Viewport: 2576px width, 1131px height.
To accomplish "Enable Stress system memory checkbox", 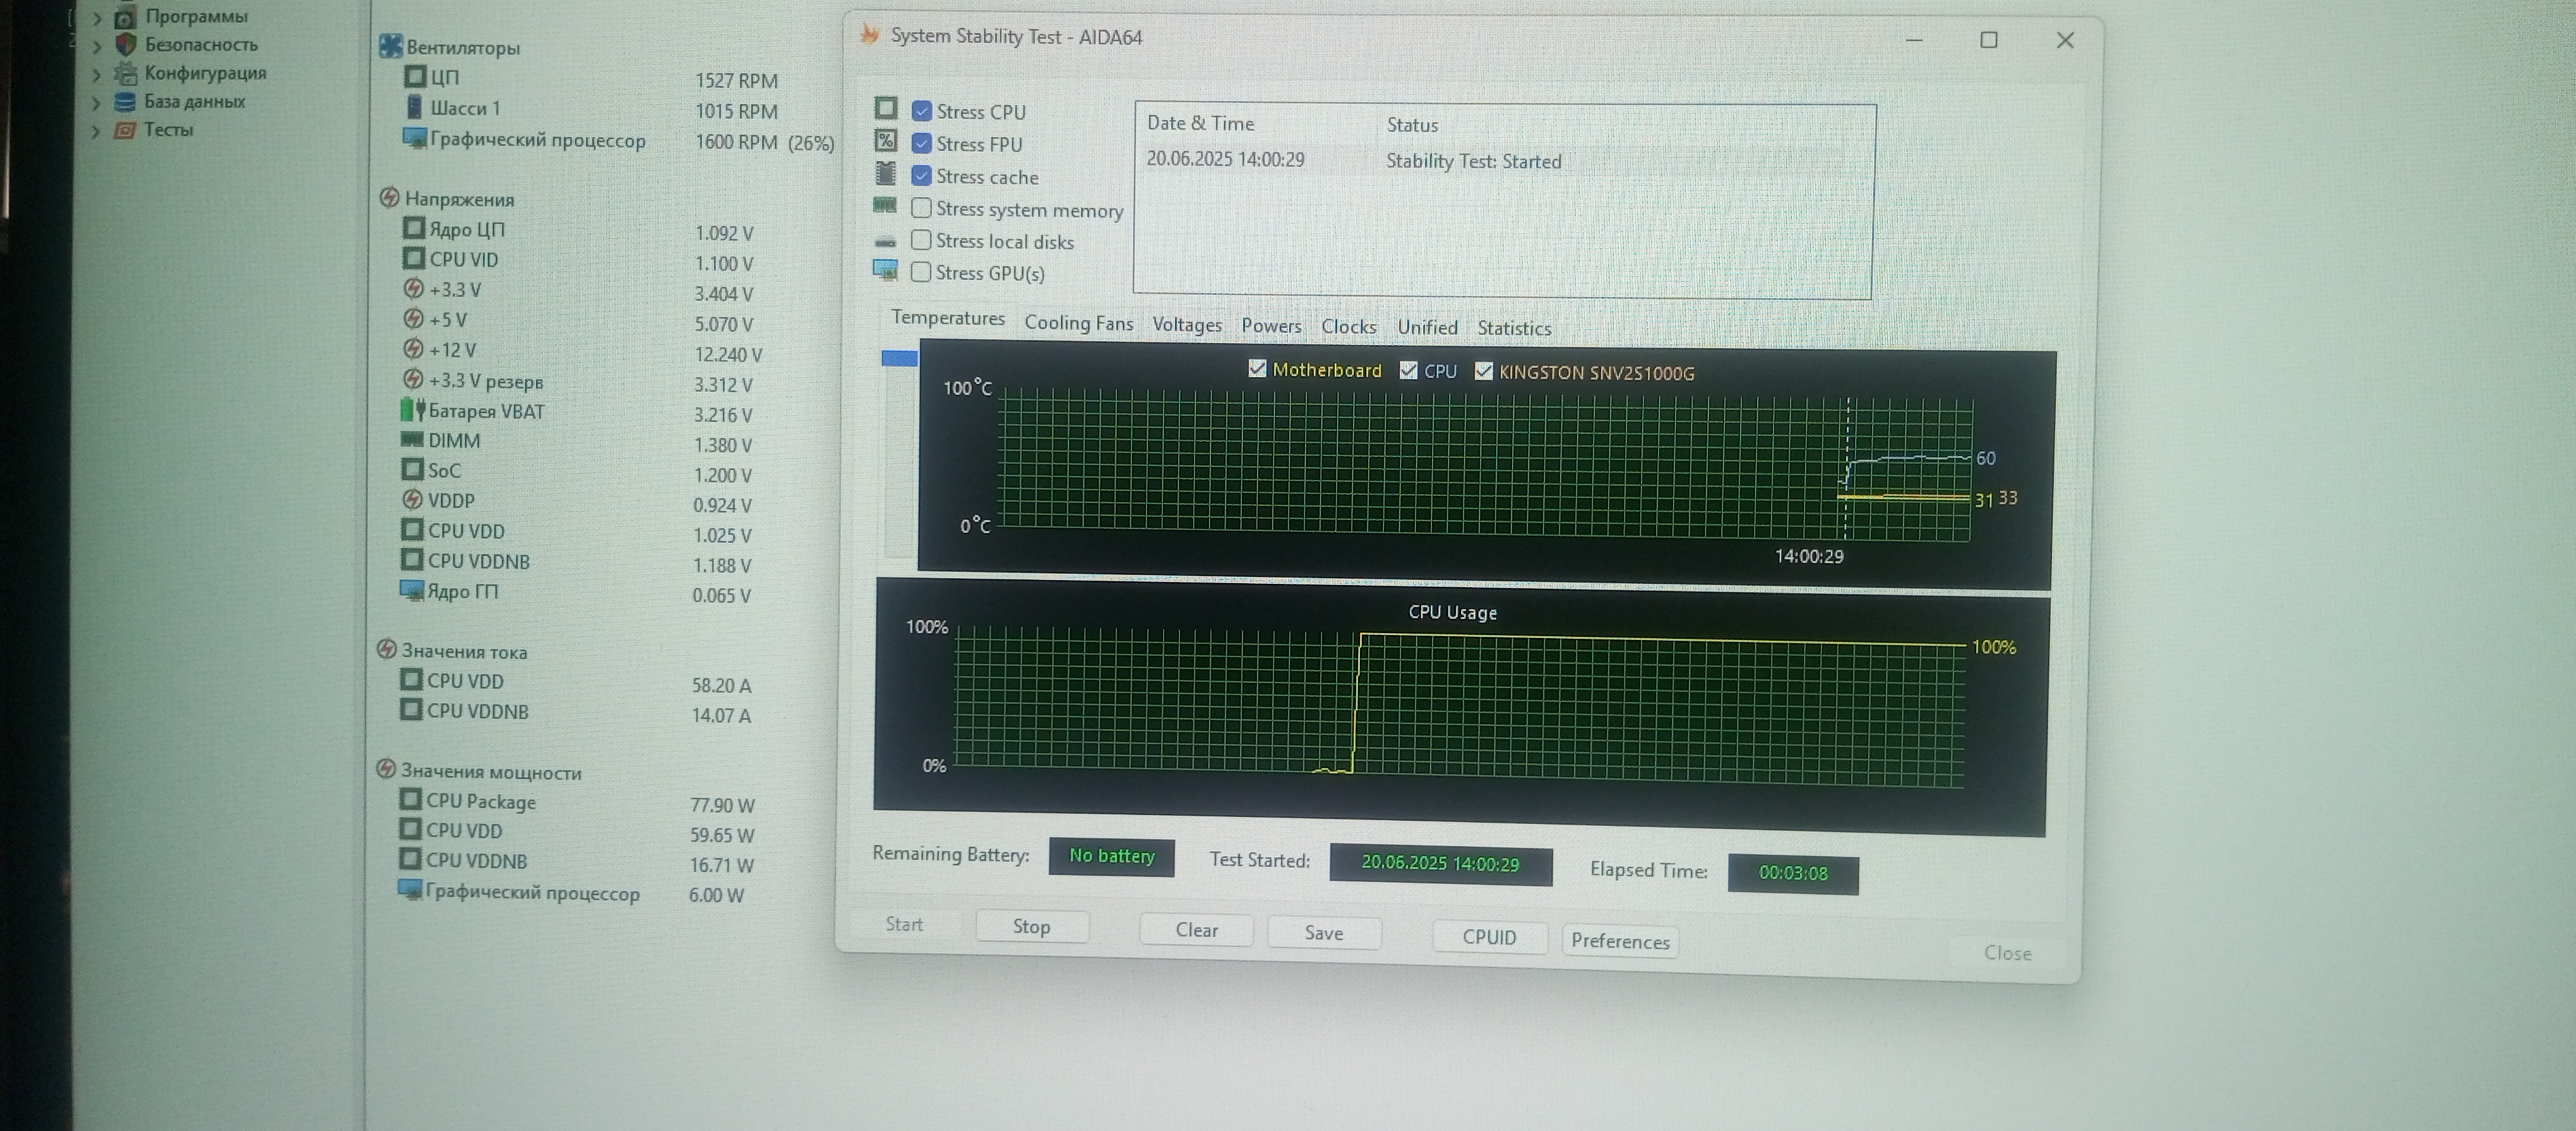I will click(921, 208).
